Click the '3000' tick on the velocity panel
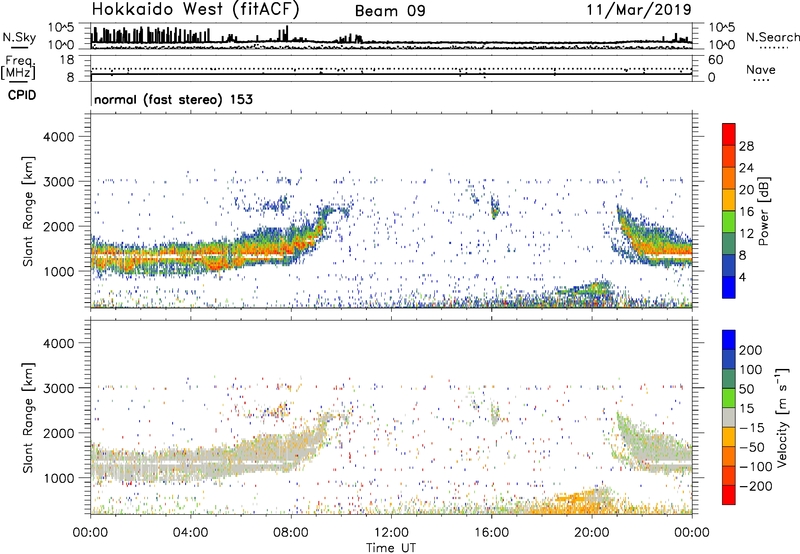Viewport: 800px width, 554px height. point(59,388)
